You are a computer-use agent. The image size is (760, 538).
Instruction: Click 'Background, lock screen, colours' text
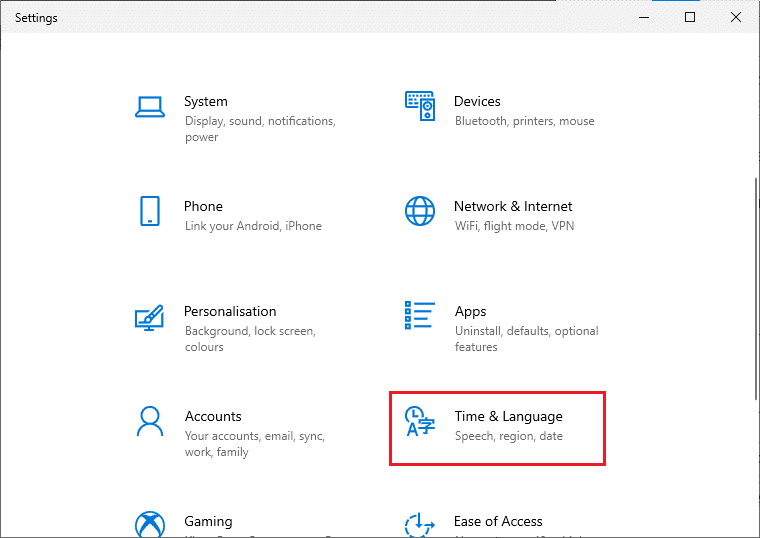(250, 339)
